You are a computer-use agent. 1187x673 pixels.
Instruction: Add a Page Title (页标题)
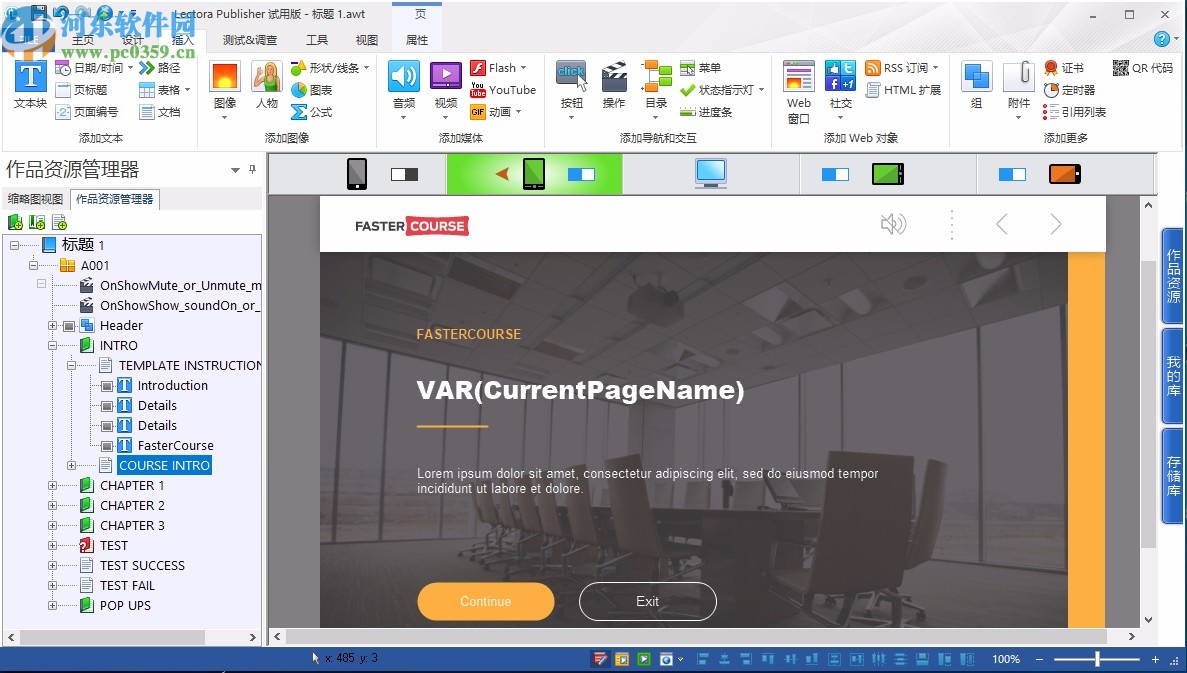click(x=81, y=90)
